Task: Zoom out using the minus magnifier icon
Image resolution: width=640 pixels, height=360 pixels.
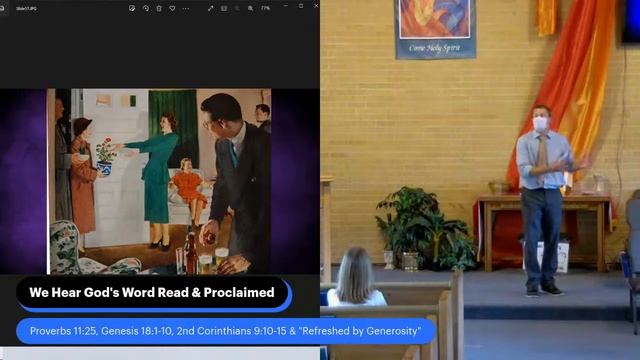Action: [237, 8]
